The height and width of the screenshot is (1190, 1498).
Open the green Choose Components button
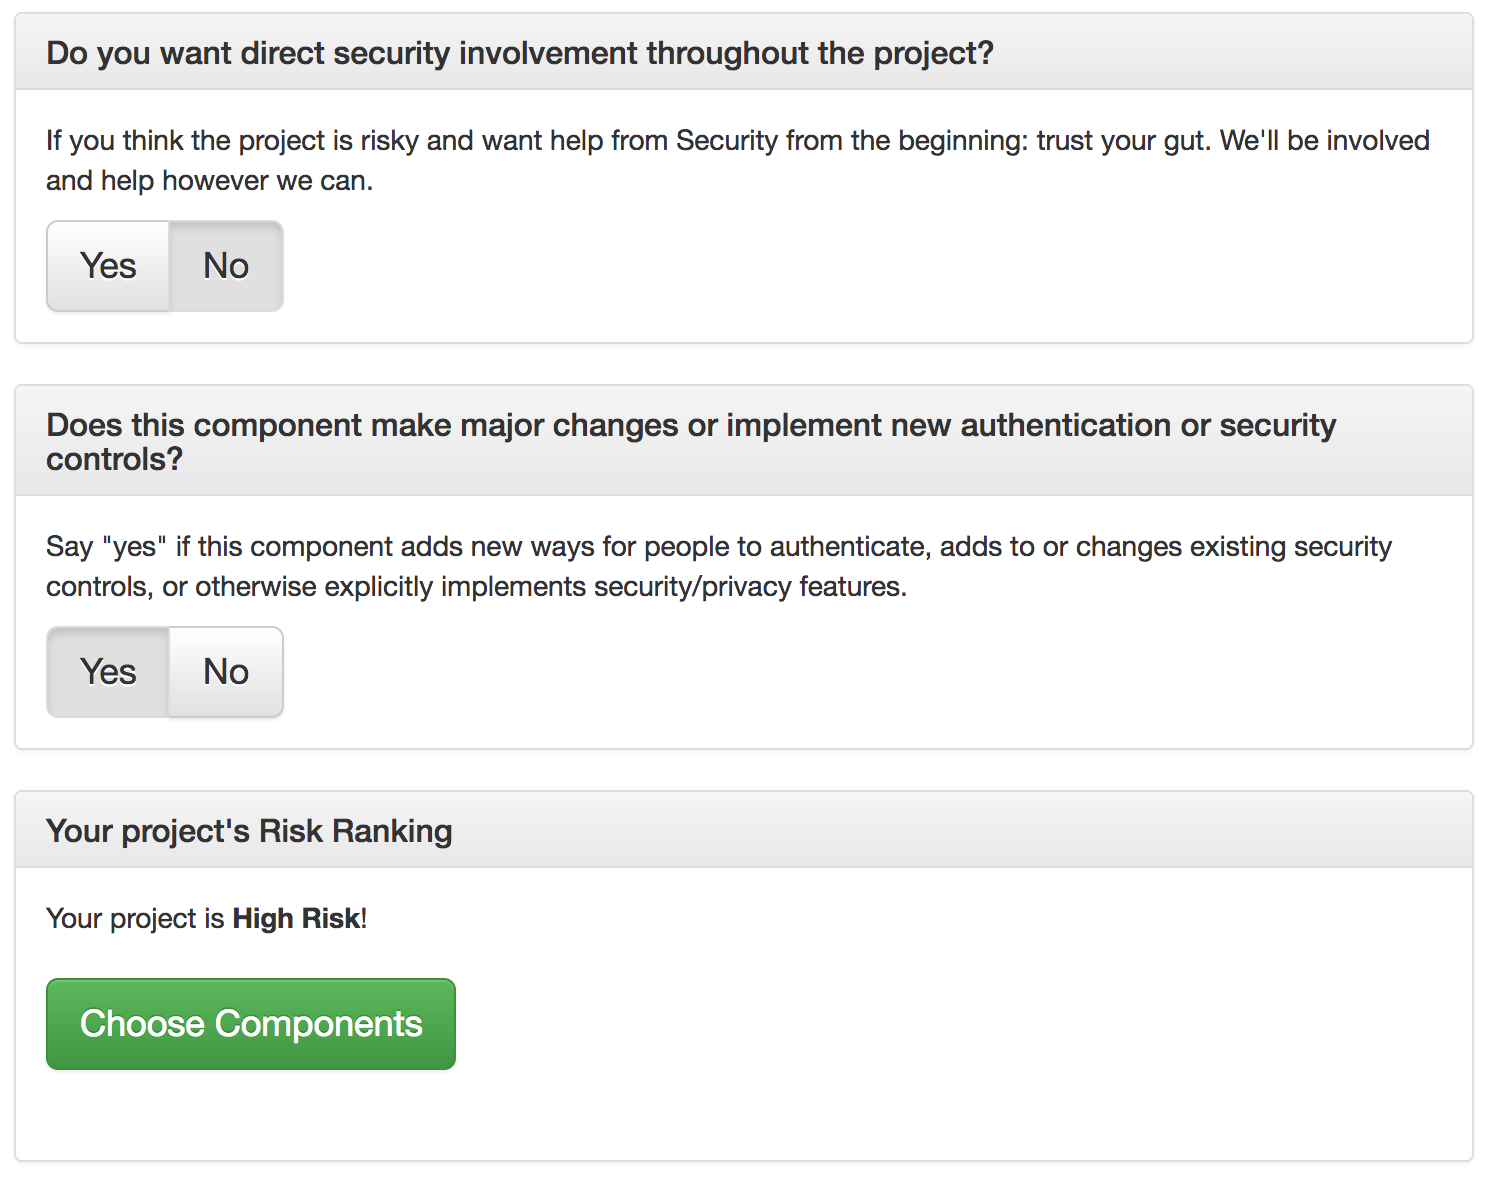(x=251, y=1024)
